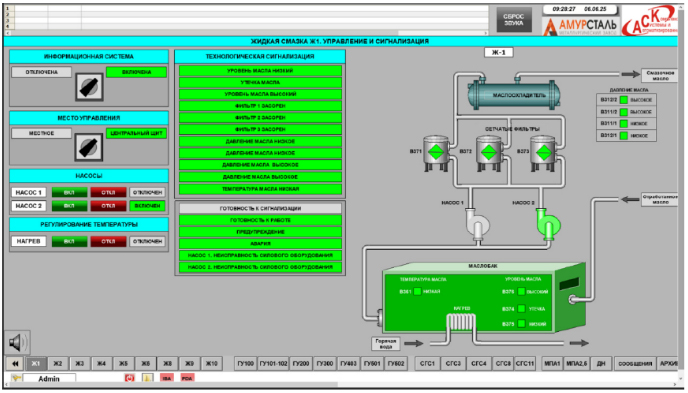Click the СБРОС ЗВУКА button
The width and height of the screenshot is (688, 393).
514,20
